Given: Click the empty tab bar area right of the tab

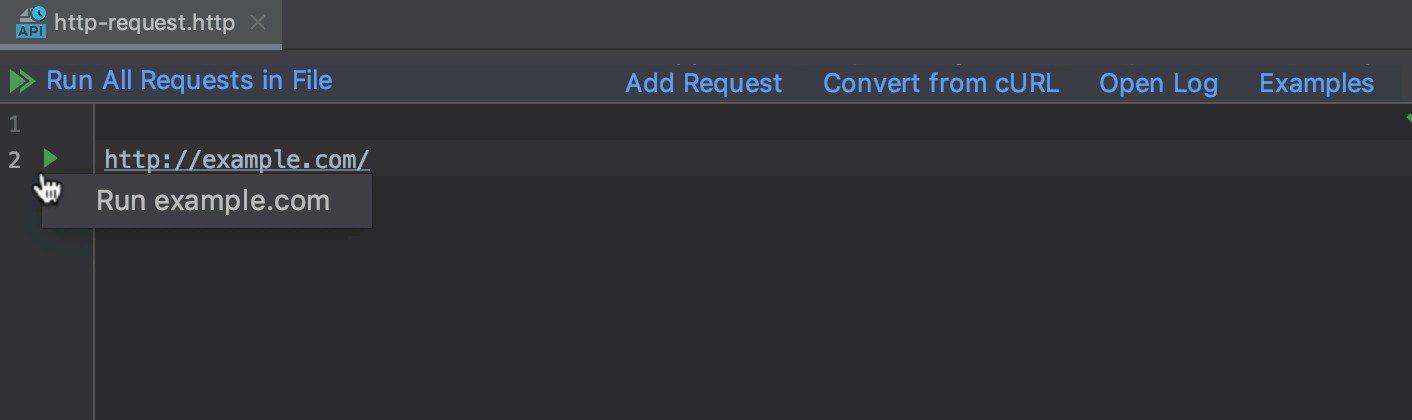Looking at the screenshot, I should click(800, 23).
